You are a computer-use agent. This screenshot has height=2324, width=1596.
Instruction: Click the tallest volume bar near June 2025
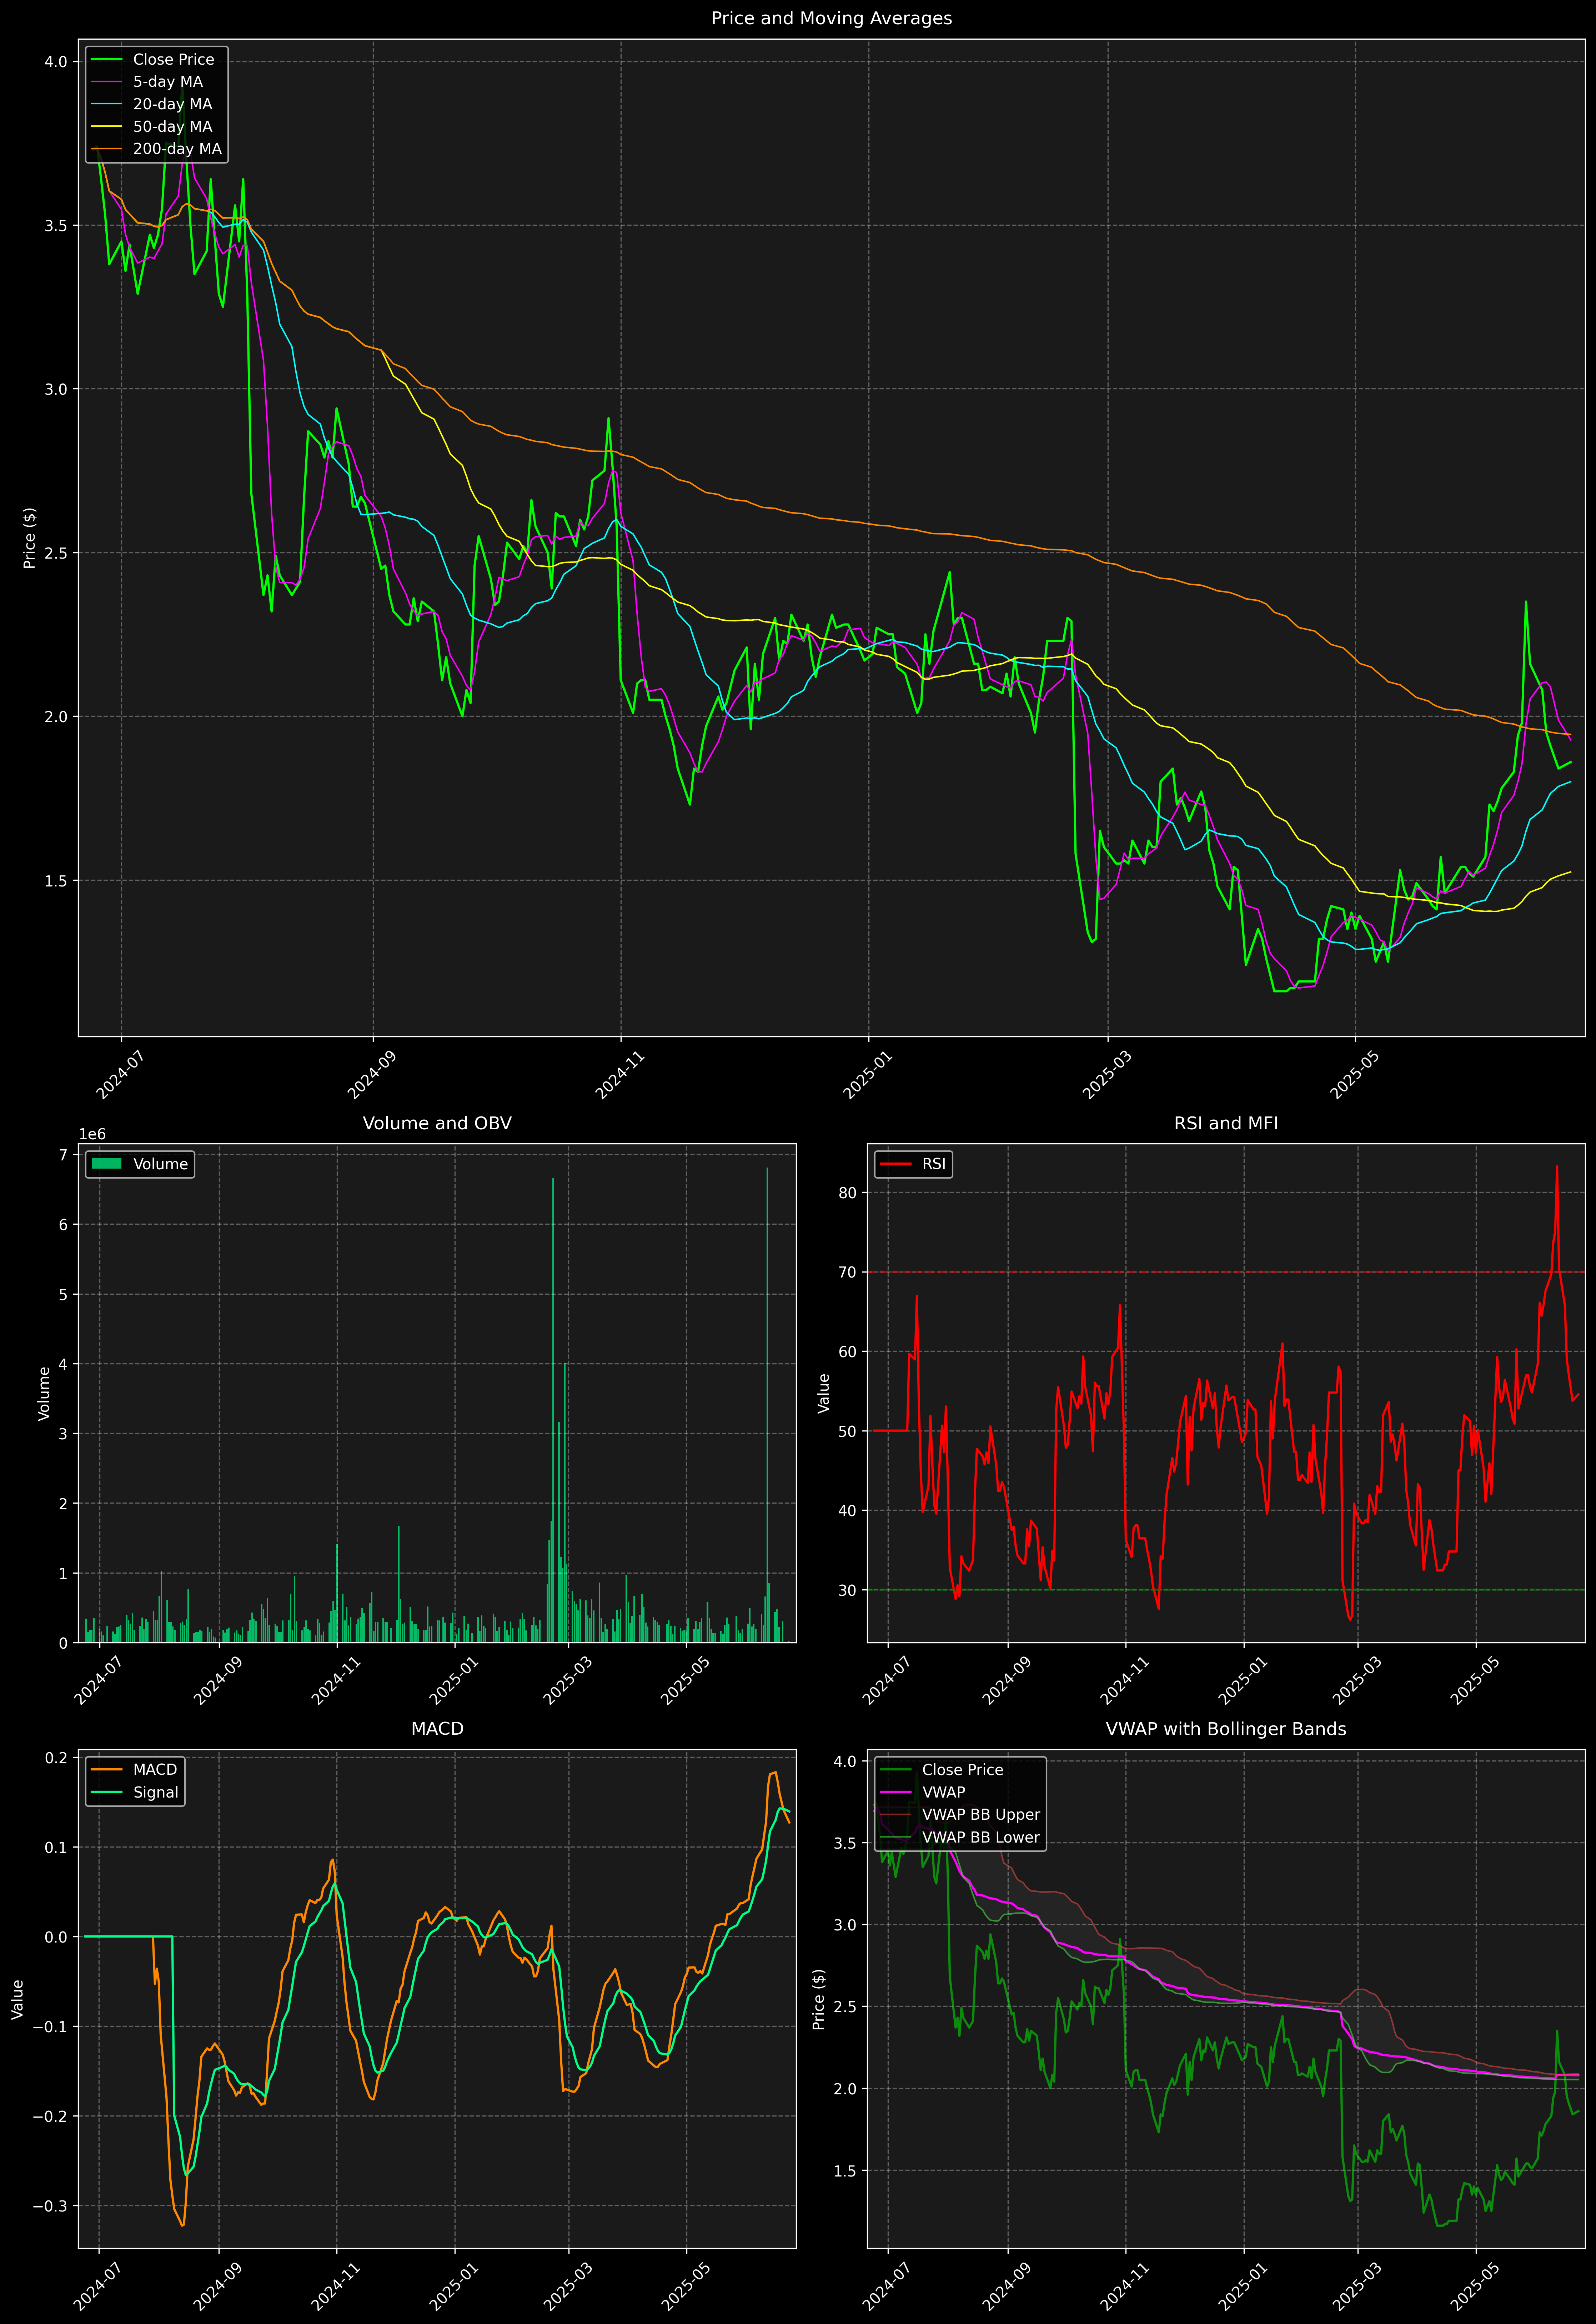pyautogui.click(x=767, y=1405)
